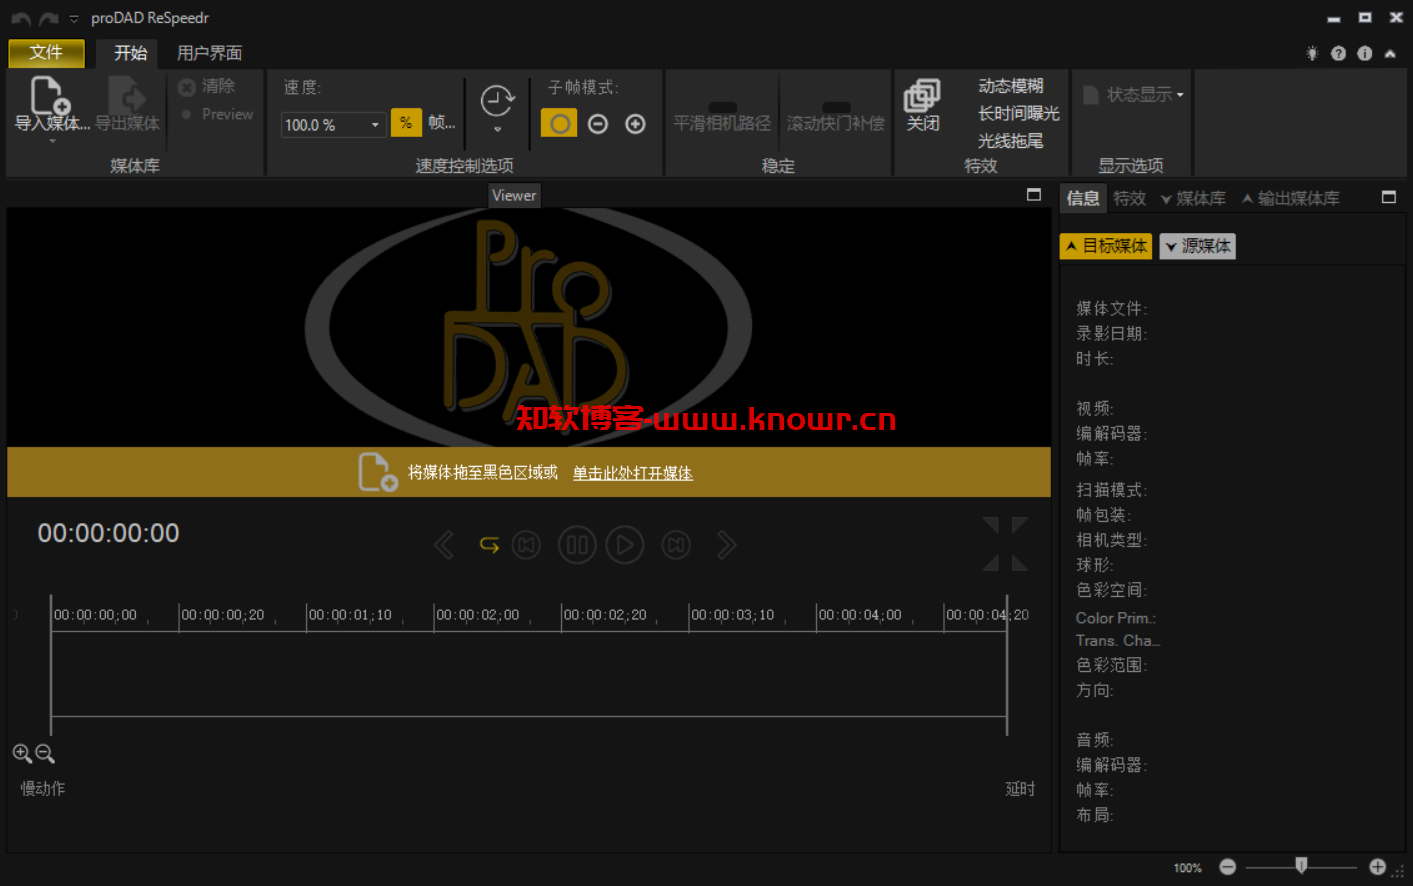Maximize the info side panel

click(1389, 197)
